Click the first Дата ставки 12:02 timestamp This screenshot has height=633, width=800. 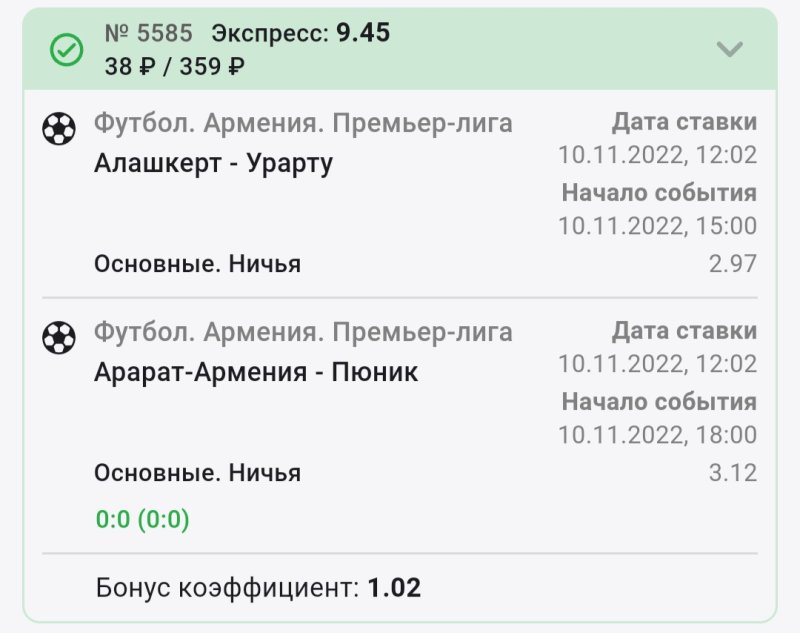tap(657, 156)
